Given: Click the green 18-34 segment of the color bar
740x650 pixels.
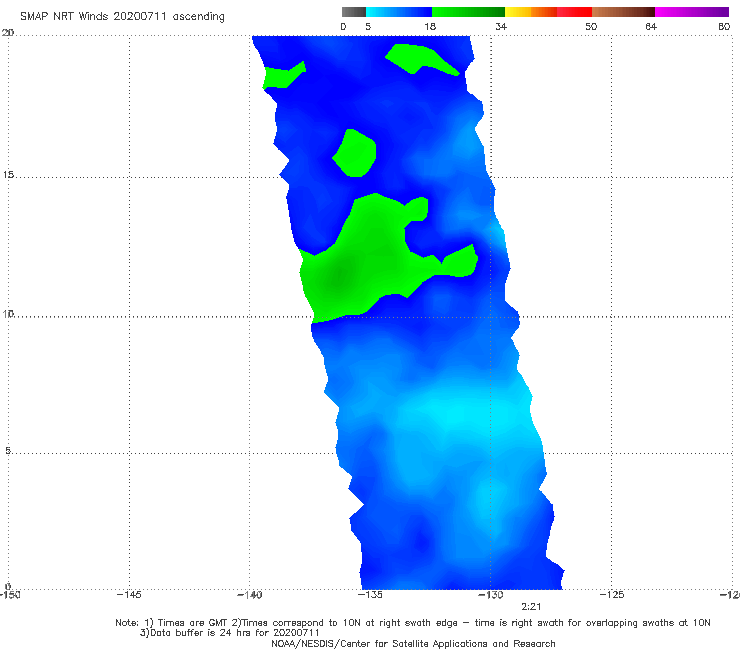Looking at the screenshot, I should pos(468,12).
